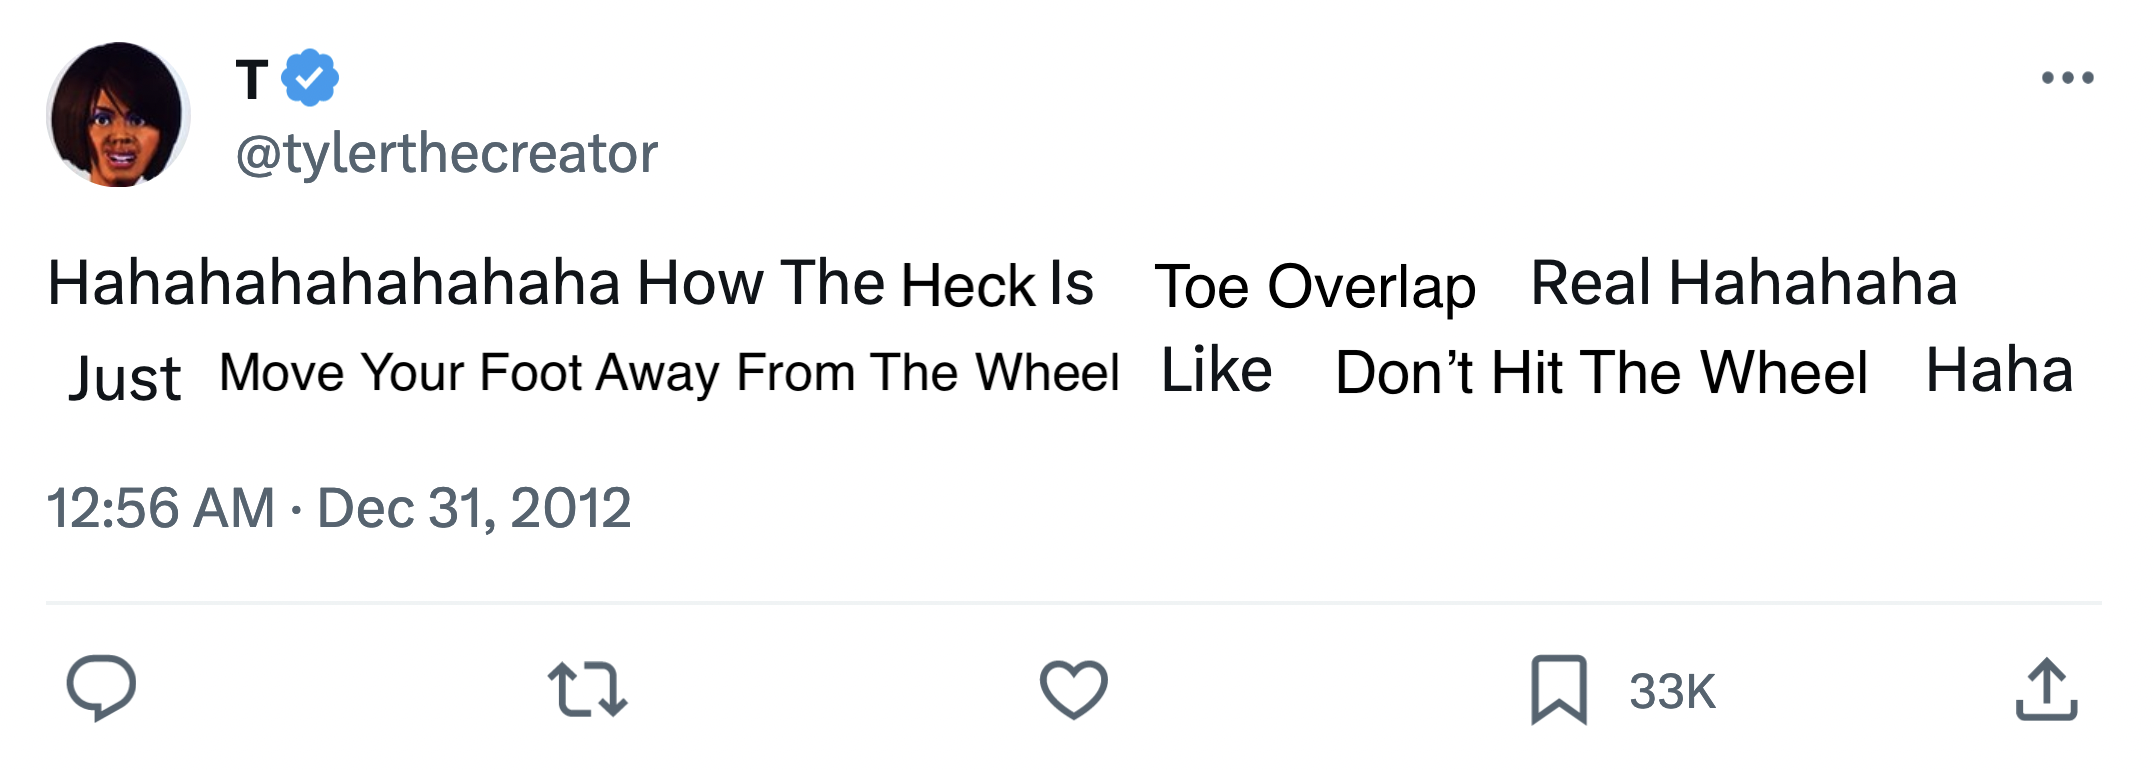The width and height of the screenshot is (2154, 770).
Task: Click the 'Real Hahahaha' text
Action: [x=1744, y=283]
